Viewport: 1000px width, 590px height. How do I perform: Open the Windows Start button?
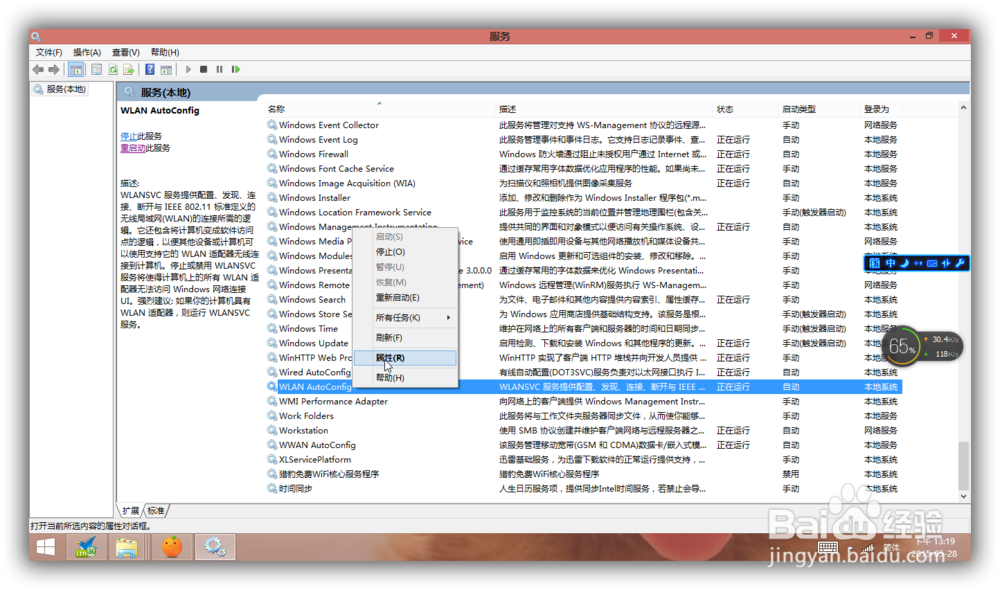[46, 547]
